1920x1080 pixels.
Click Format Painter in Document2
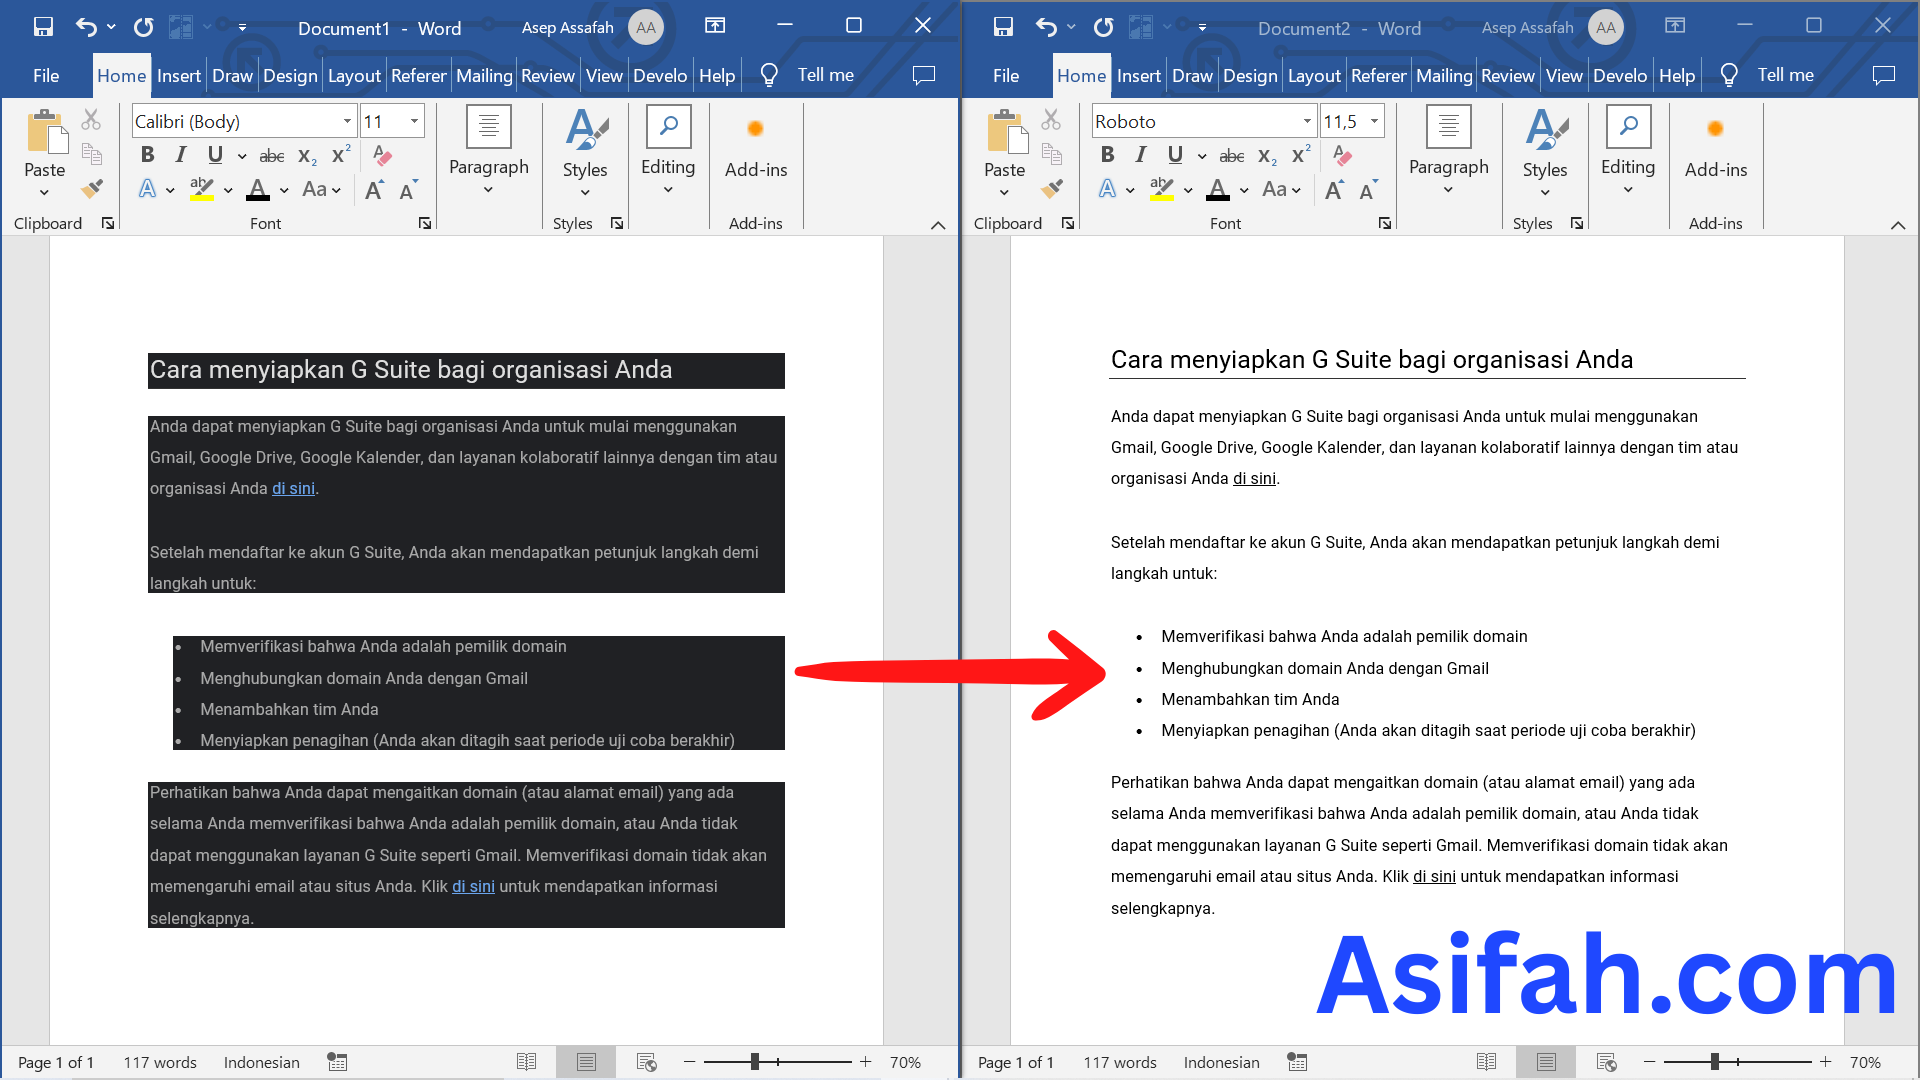(1052, 188)
